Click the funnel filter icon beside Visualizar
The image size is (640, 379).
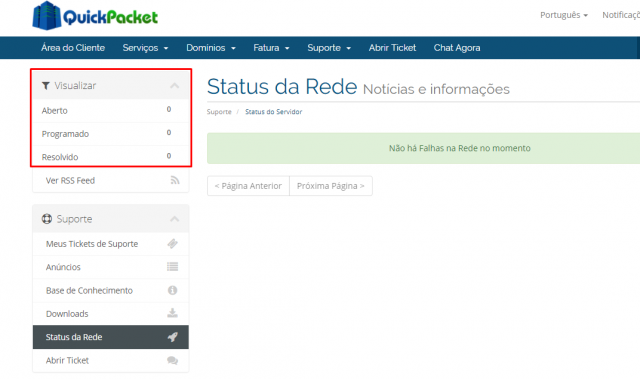click(x=46, y=86)
